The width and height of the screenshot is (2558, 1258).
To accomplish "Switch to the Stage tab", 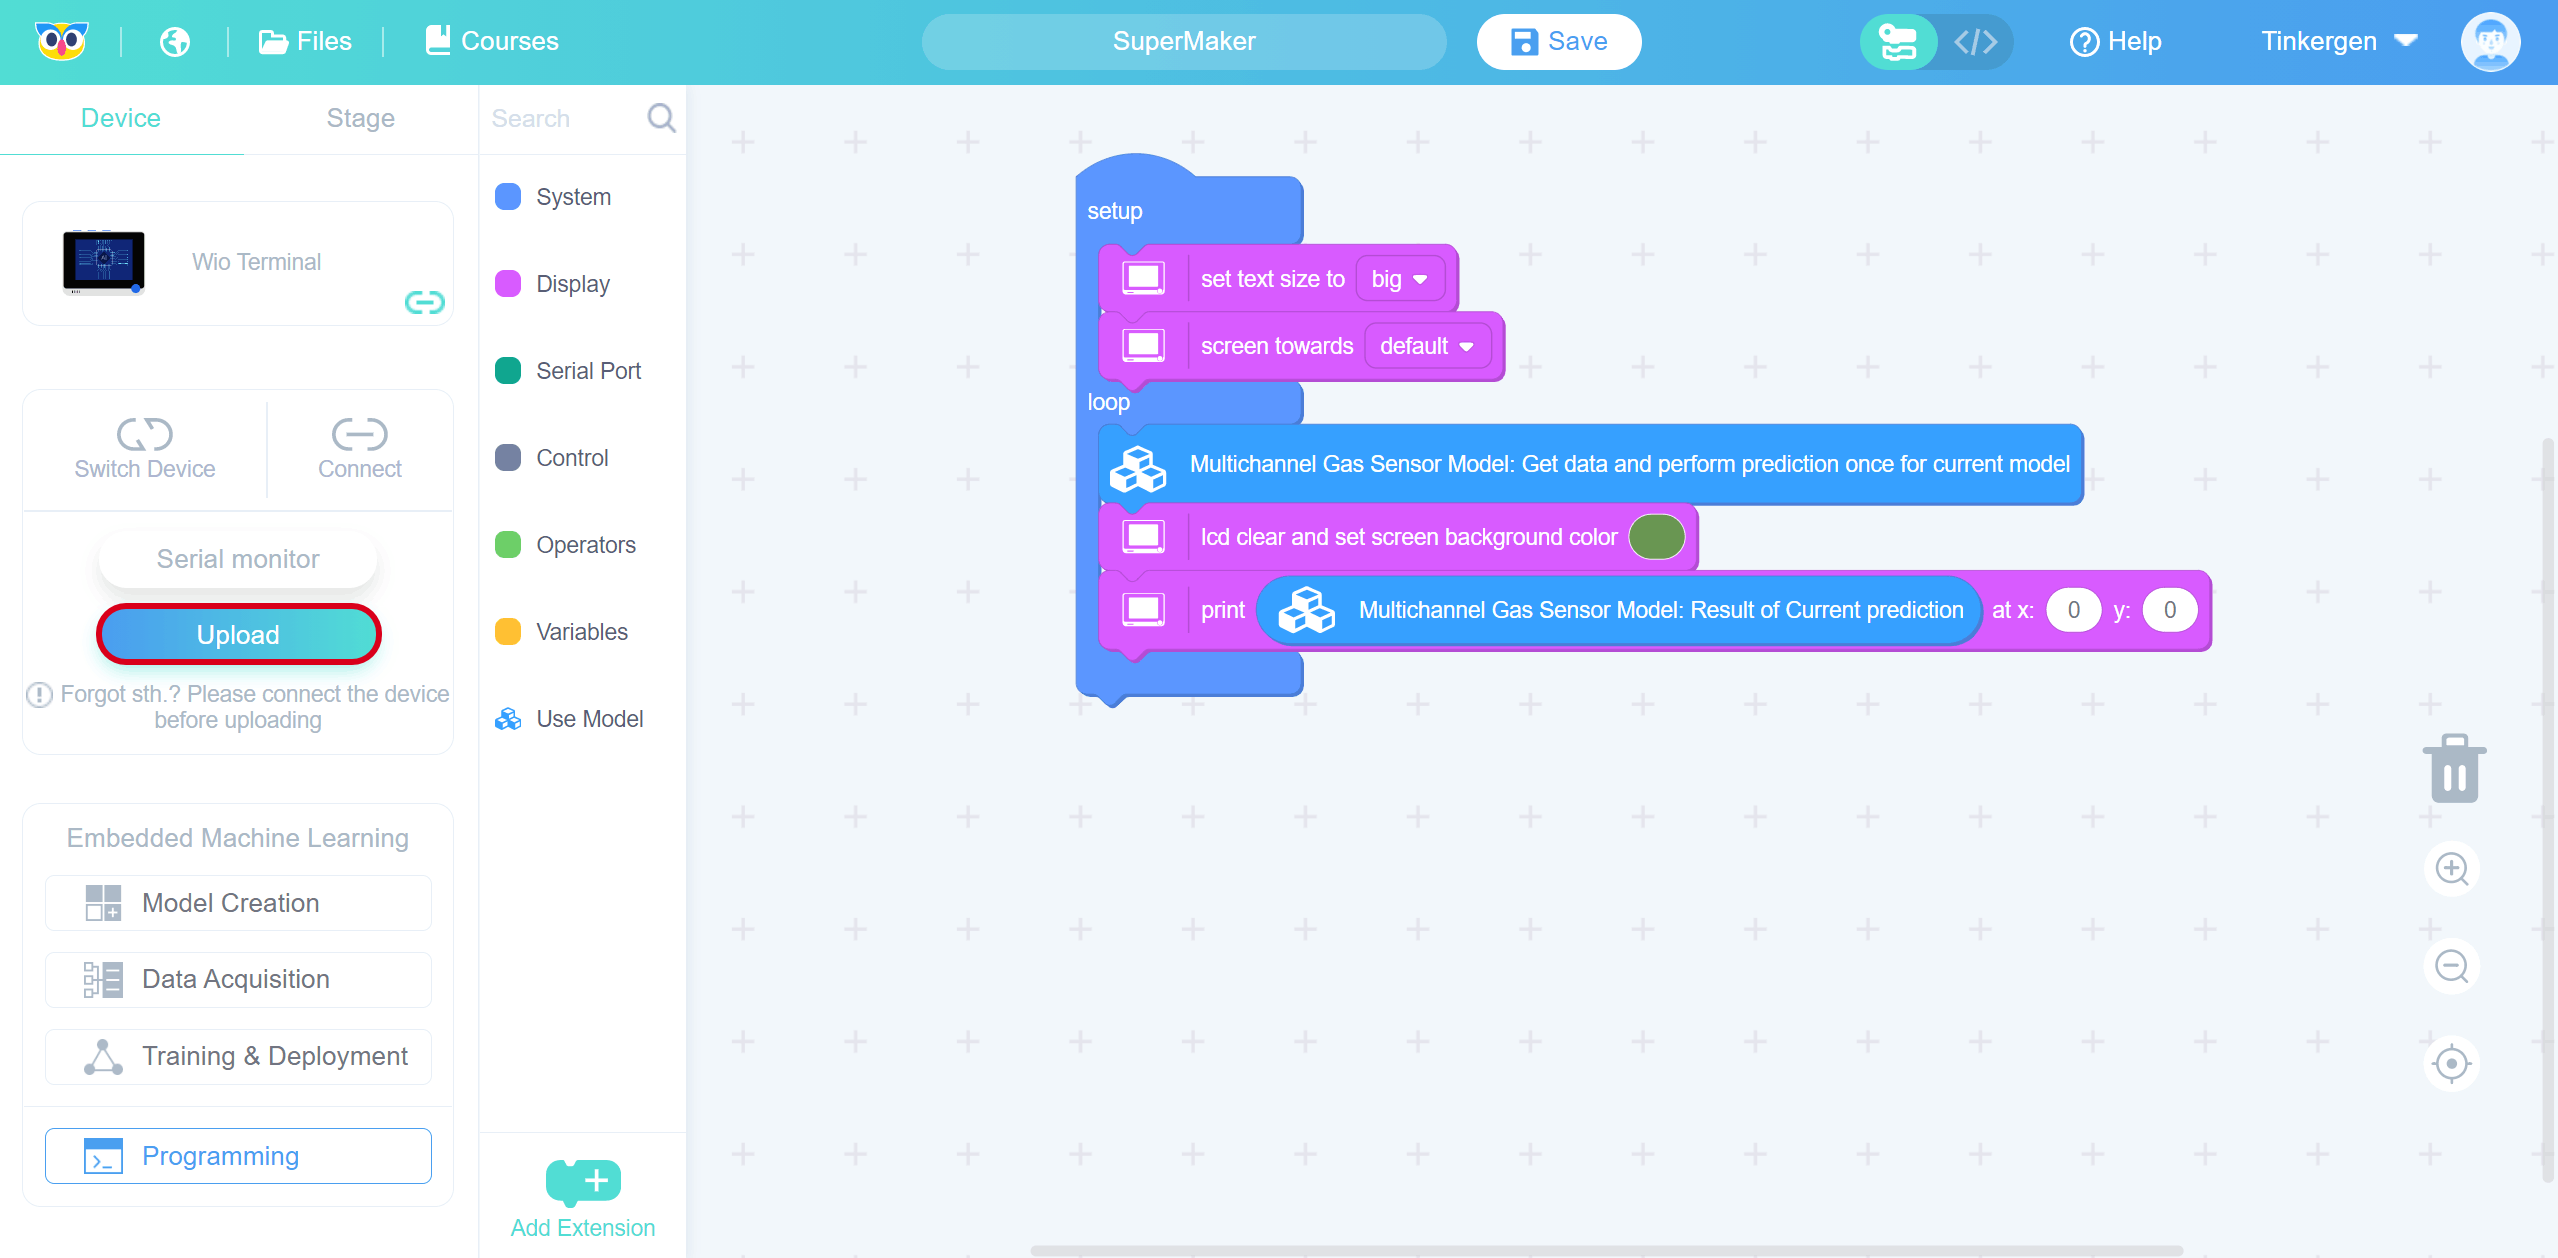I will [360, 118].
